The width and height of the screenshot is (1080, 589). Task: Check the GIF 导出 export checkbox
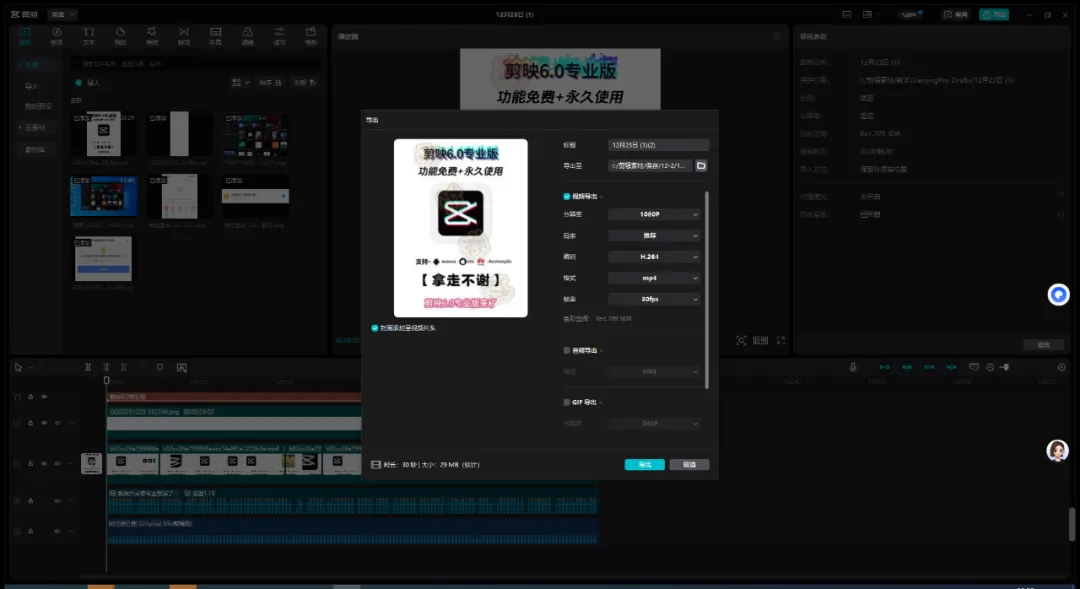(567, 402)
